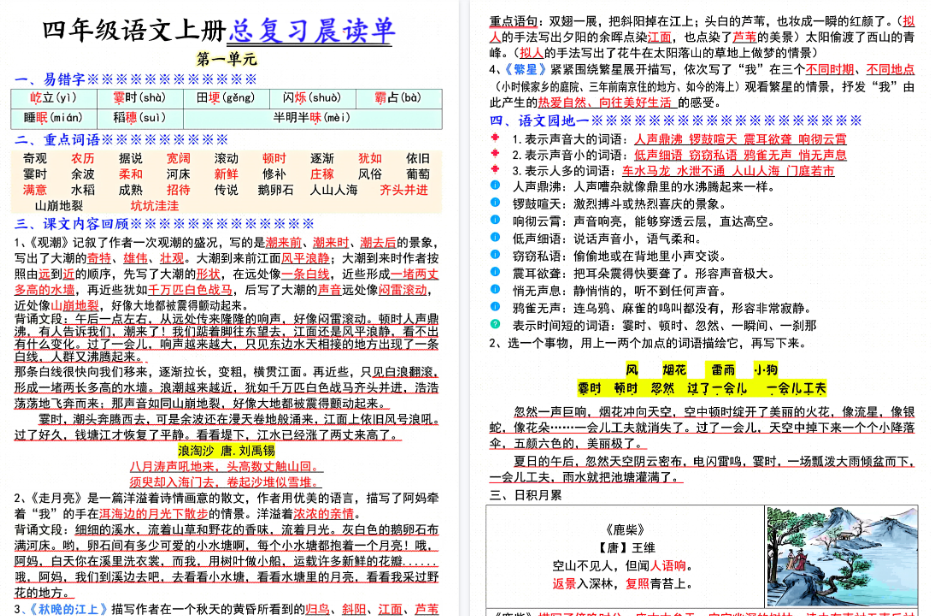Click the red diamond bullet before 表示人多的词语
931x616 pixels.
click(x=494, y=169)
